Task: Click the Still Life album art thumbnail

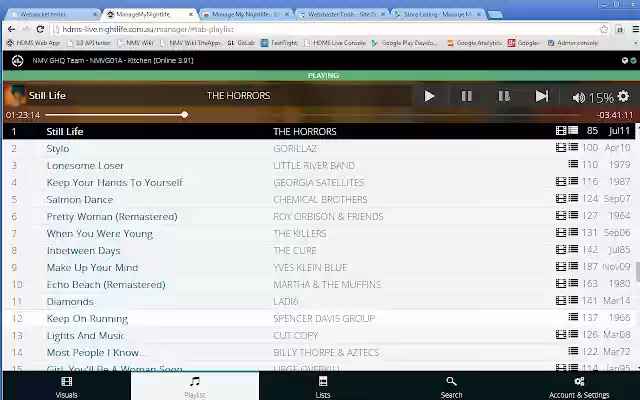Action: [15, 96]
